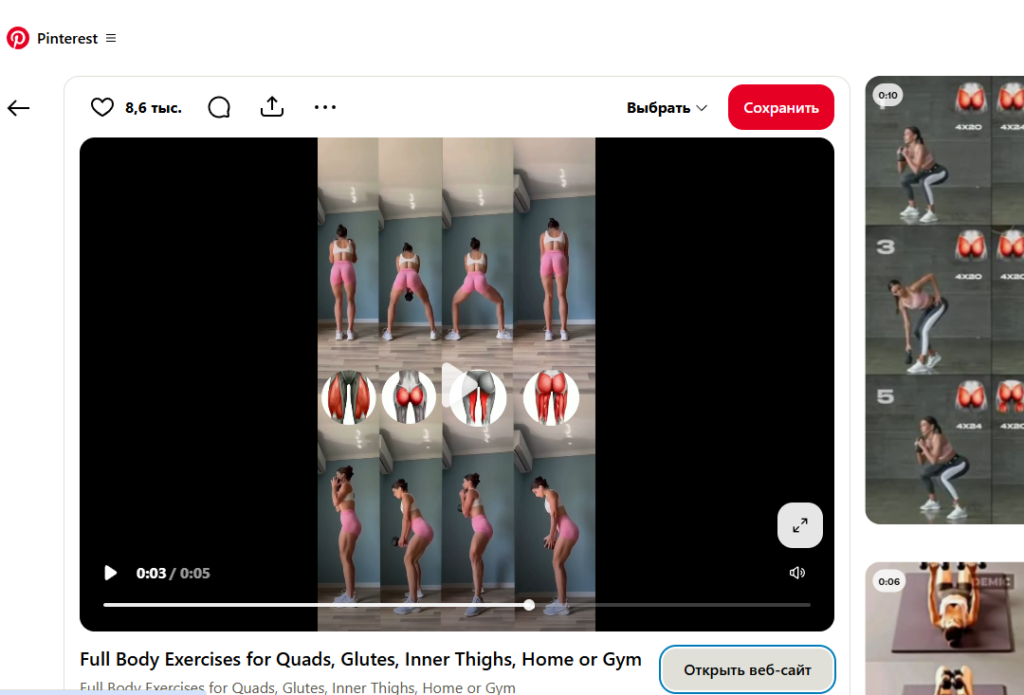Open related dumbbell pin 0:06
1024x695 pixels.
[x=944, y=628]
